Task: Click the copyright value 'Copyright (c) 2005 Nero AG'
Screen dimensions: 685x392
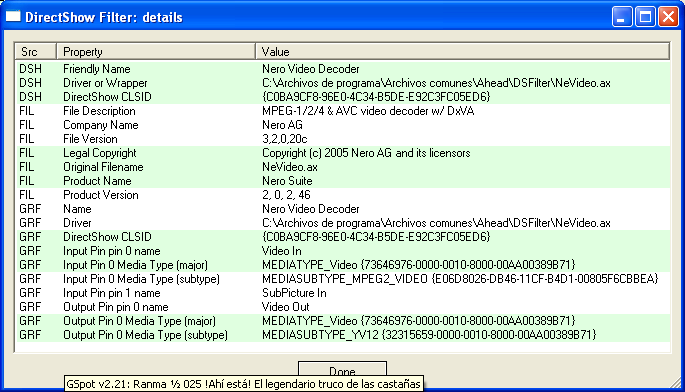Action: (x=327, y=153)
